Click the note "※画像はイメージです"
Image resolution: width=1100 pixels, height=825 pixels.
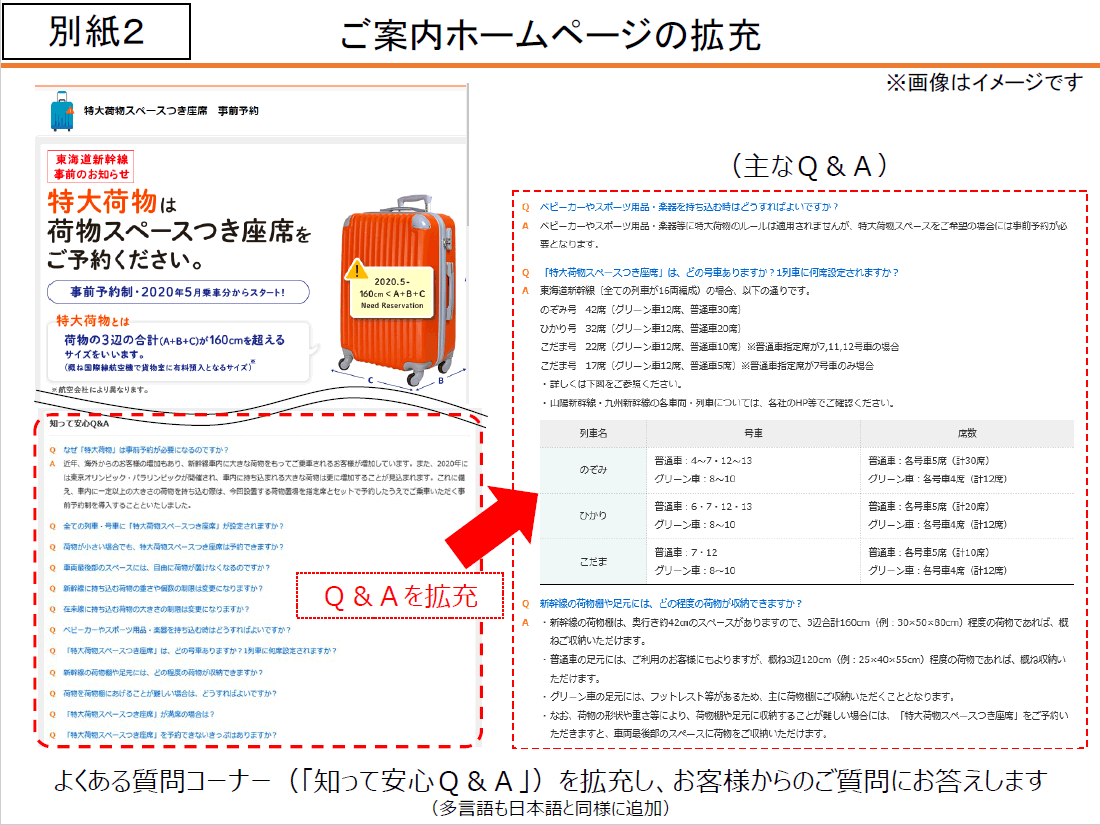984,83
